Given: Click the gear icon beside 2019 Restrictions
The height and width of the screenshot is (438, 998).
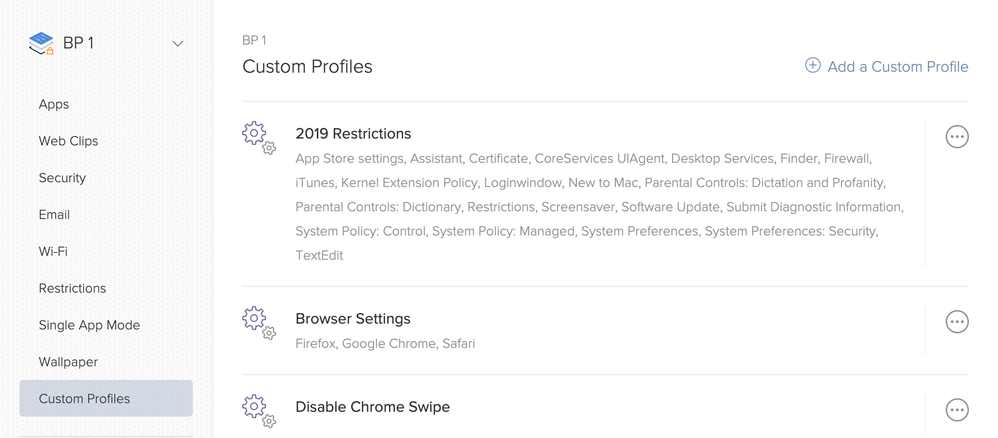Looking at the screenshot, I should coord(258,138).
